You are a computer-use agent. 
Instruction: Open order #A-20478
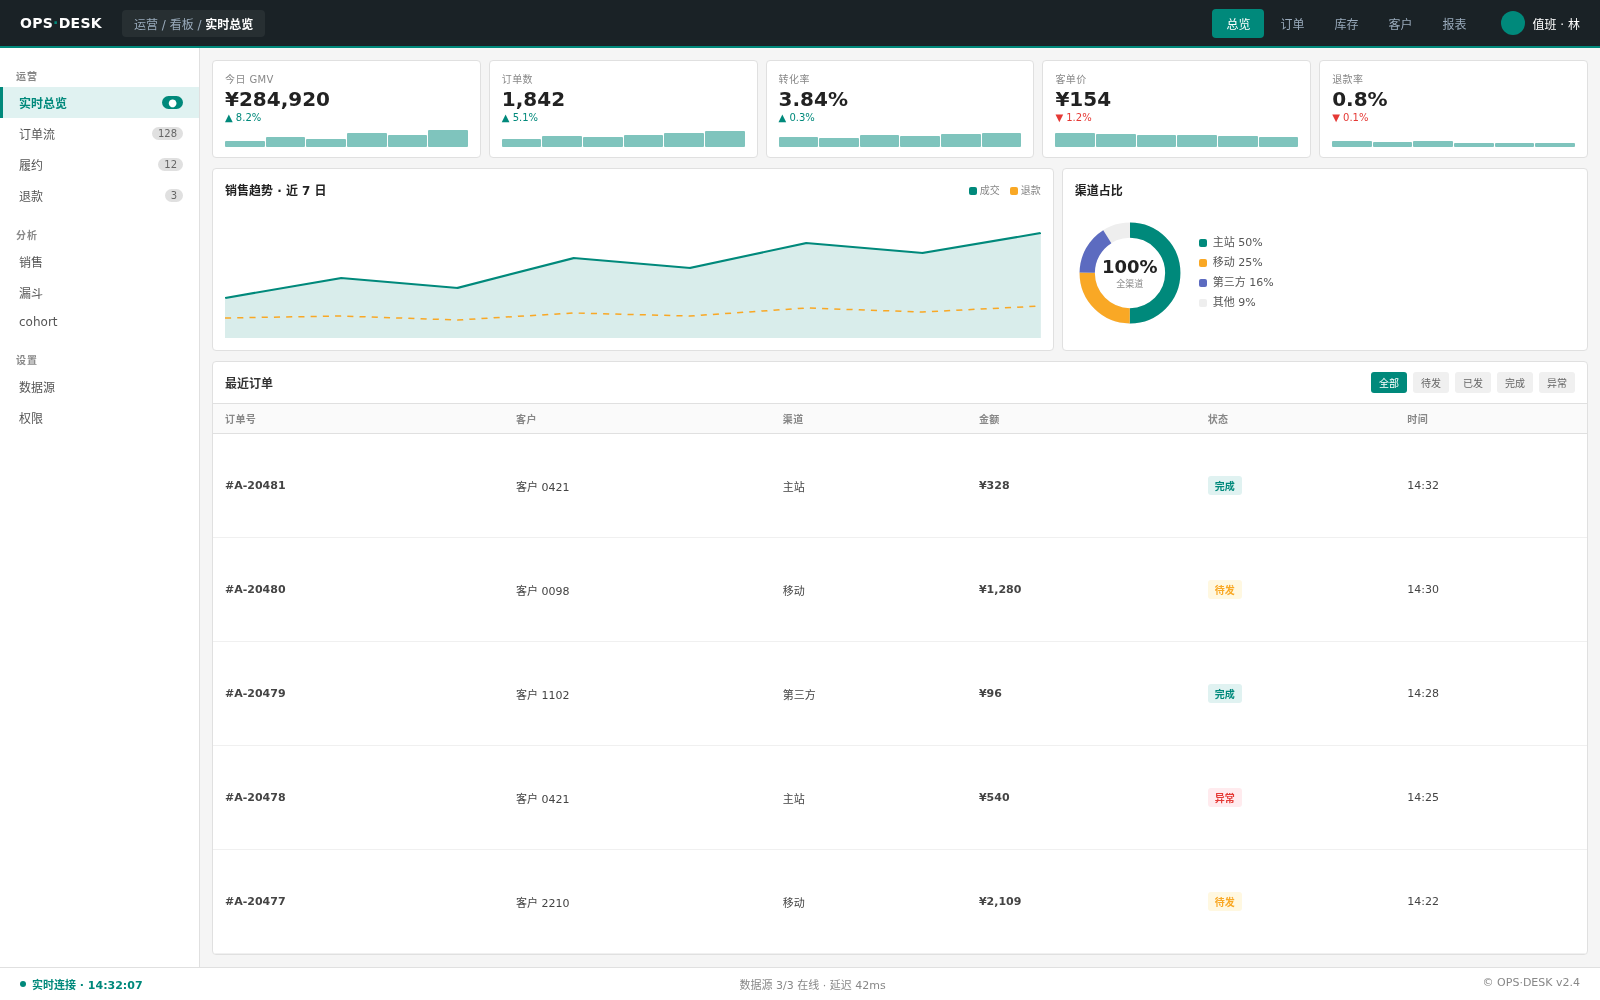coord(900,798)
